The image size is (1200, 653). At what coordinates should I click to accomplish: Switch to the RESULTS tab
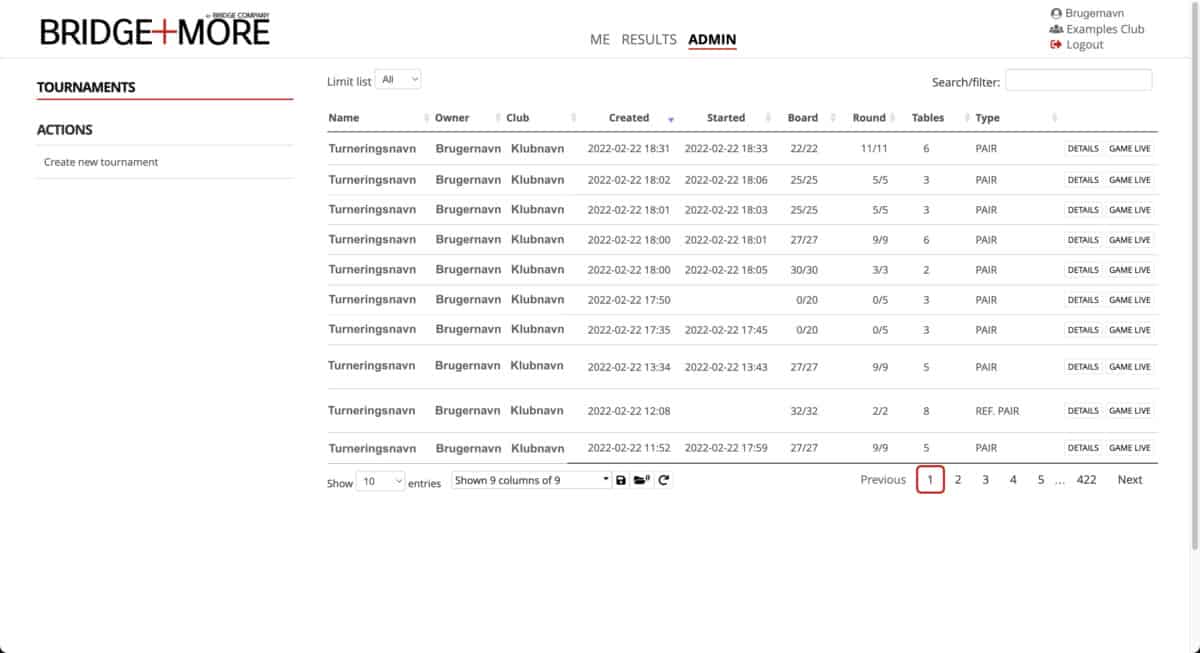pyautogui.click(x=649, y=40)
